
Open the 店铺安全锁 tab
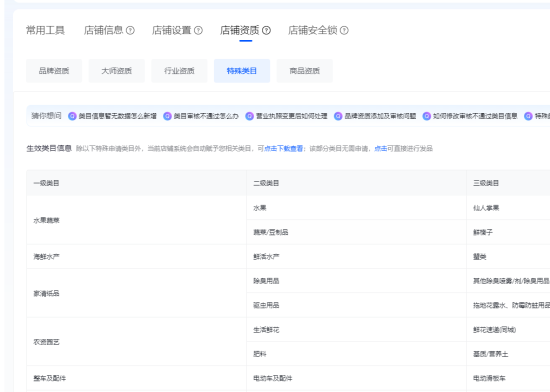[313, 31]
